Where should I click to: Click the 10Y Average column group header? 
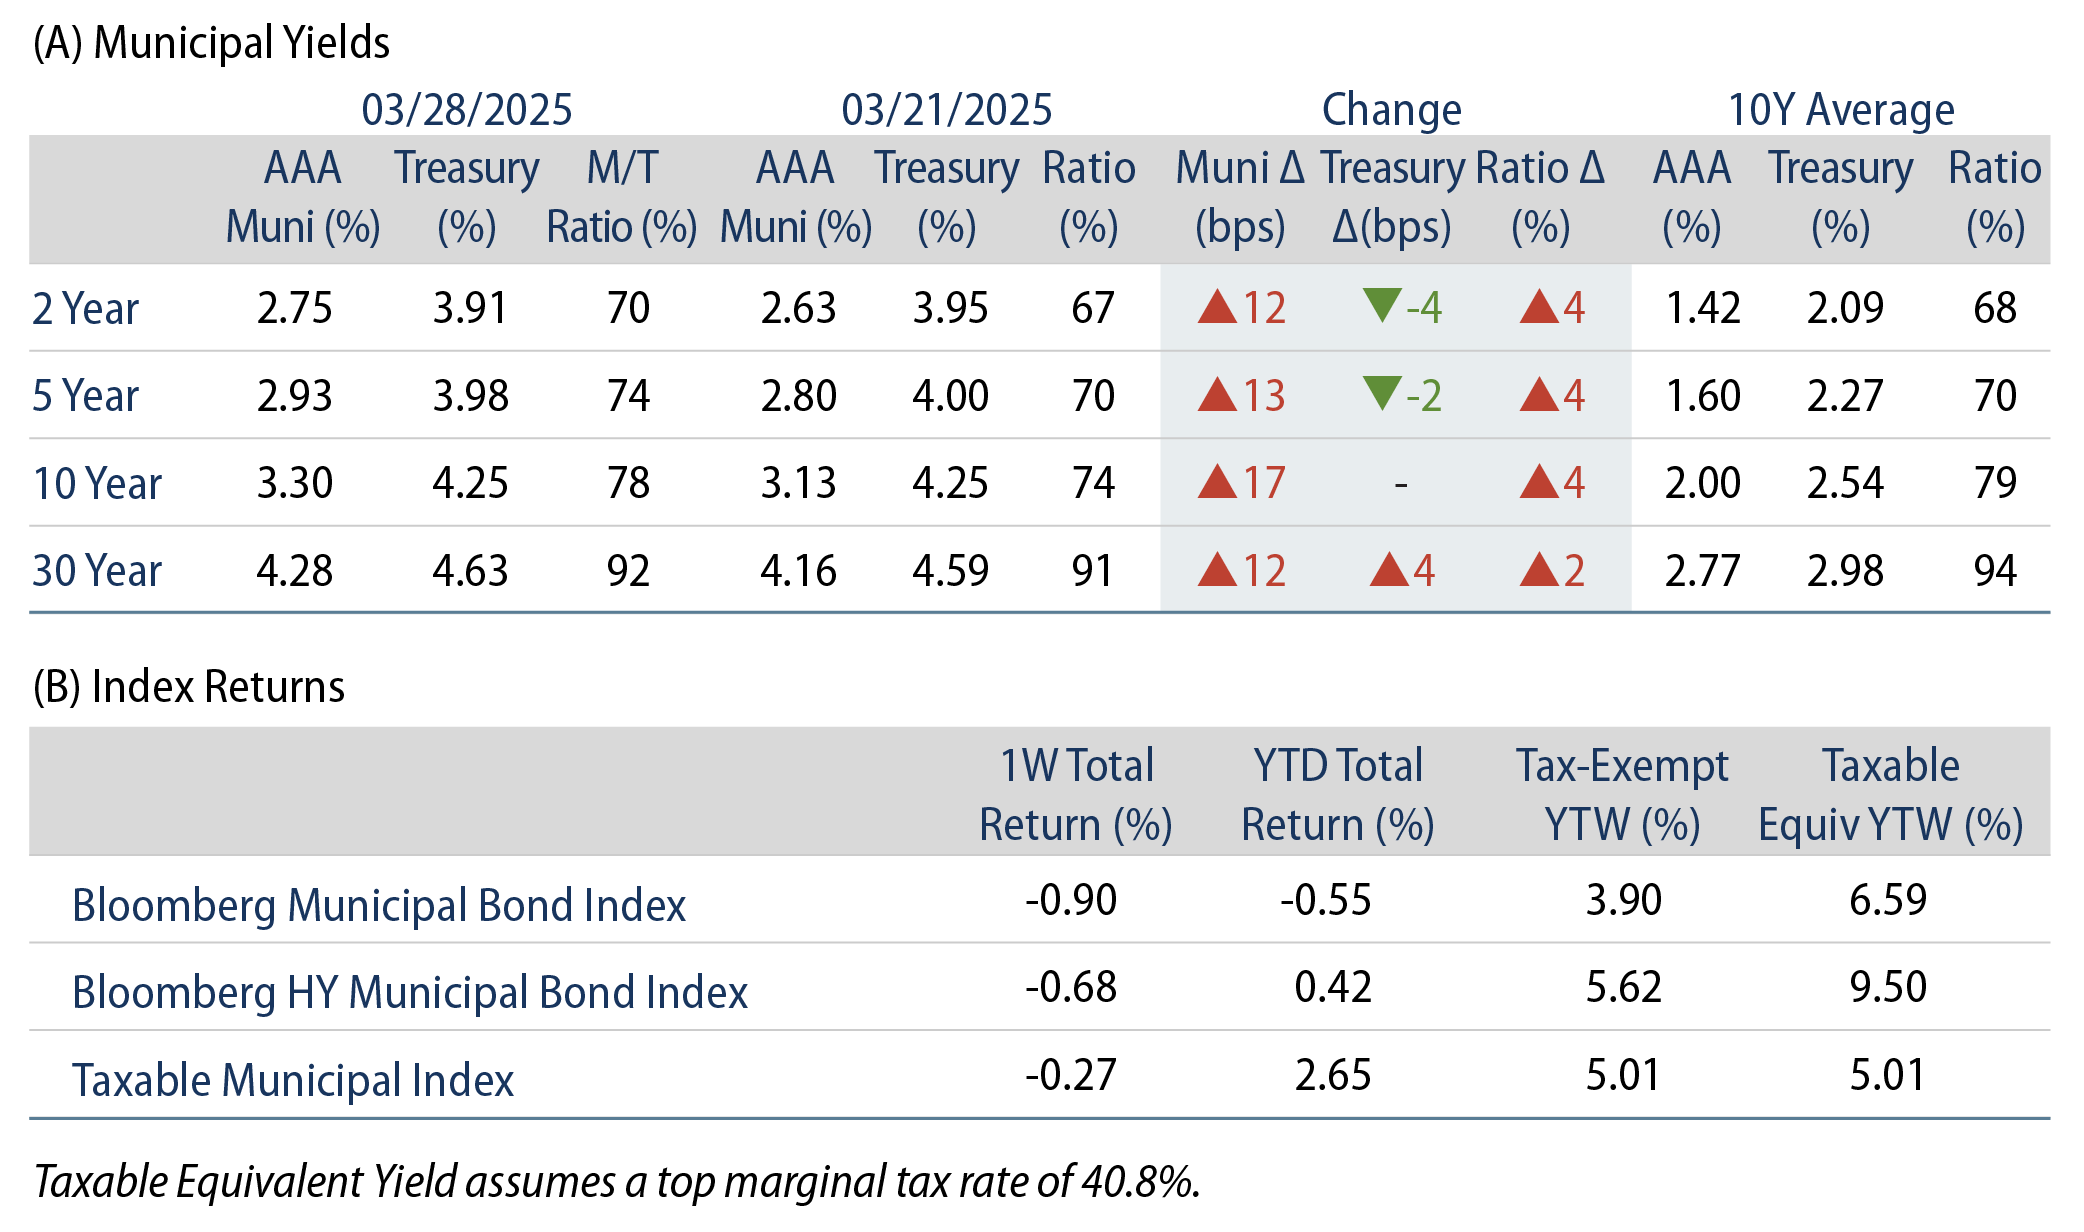coord(1840,110)
